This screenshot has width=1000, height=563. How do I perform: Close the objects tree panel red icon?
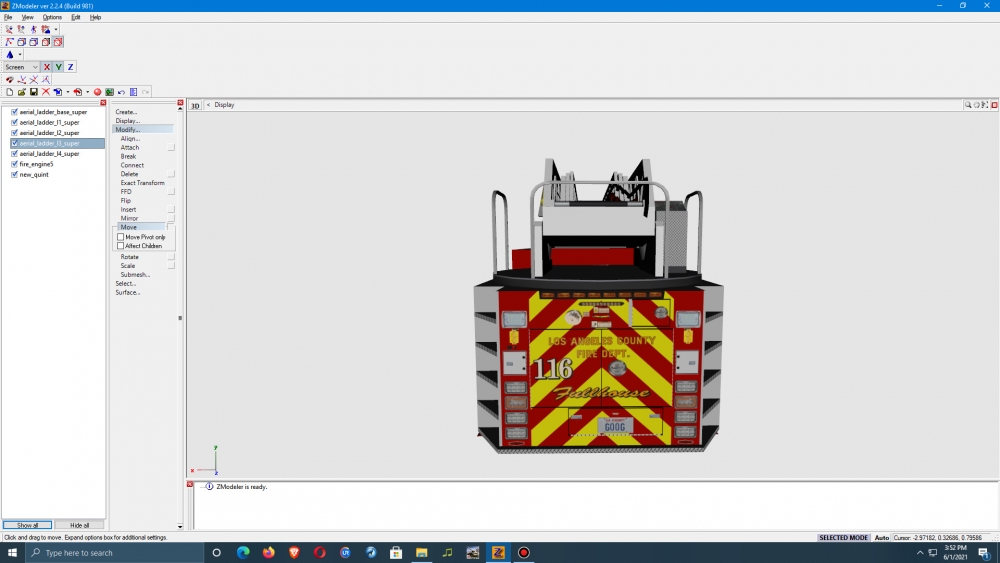tap(103, 103)
